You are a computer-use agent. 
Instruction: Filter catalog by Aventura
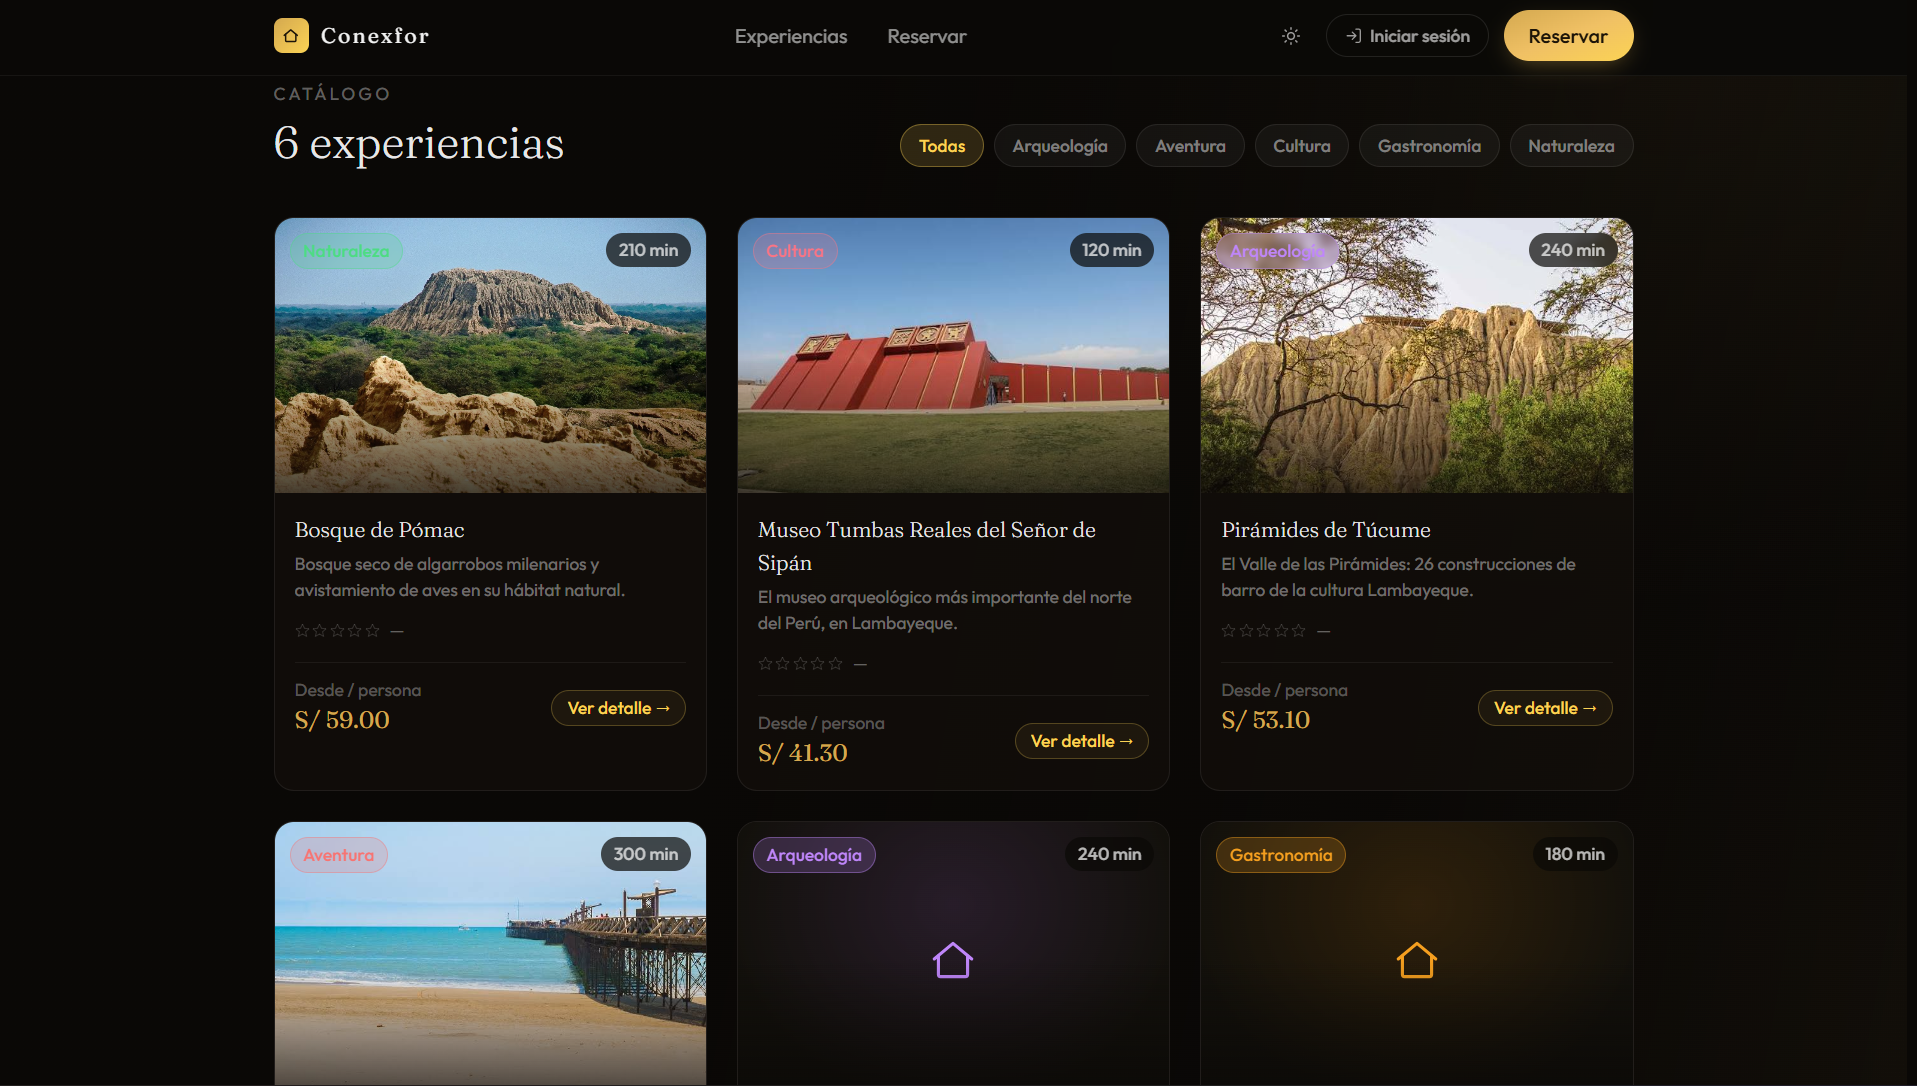click(1190, 146)
